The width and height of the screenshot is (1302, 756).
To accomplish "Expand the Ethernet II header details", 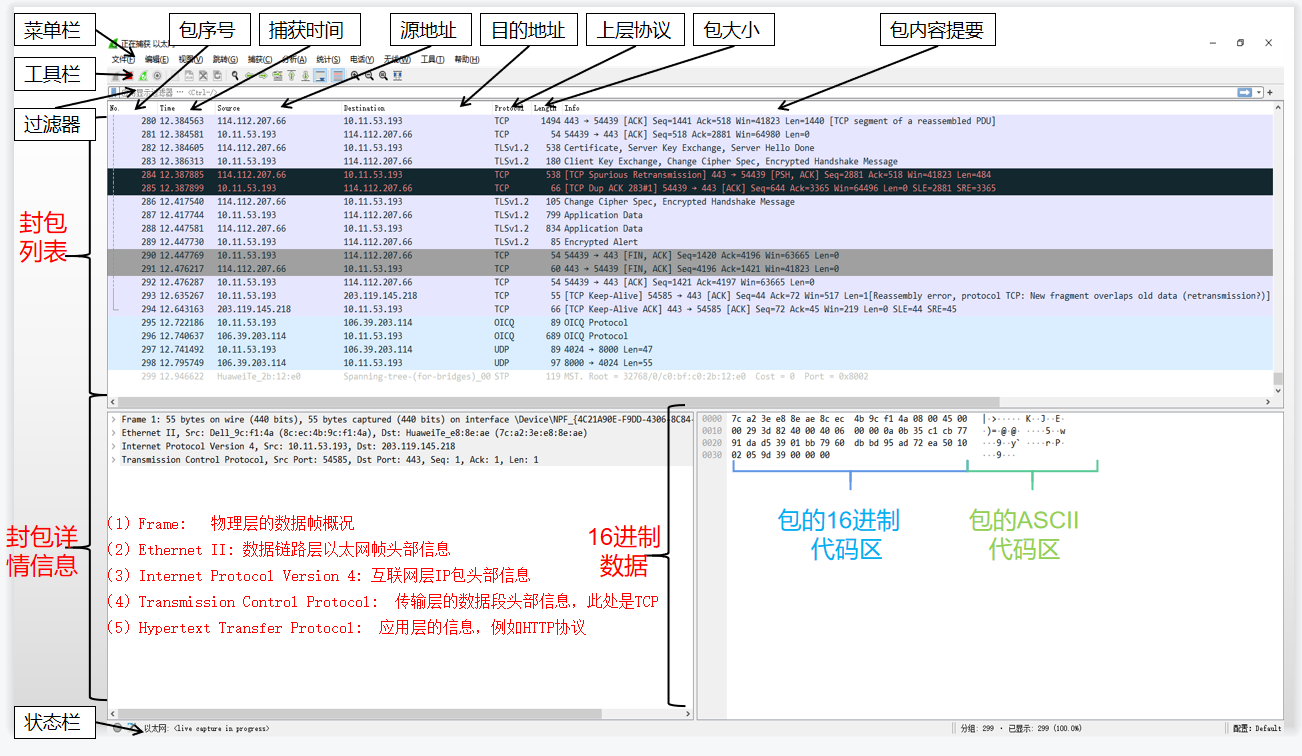I will pyautogui.click(x=114, y=433).
